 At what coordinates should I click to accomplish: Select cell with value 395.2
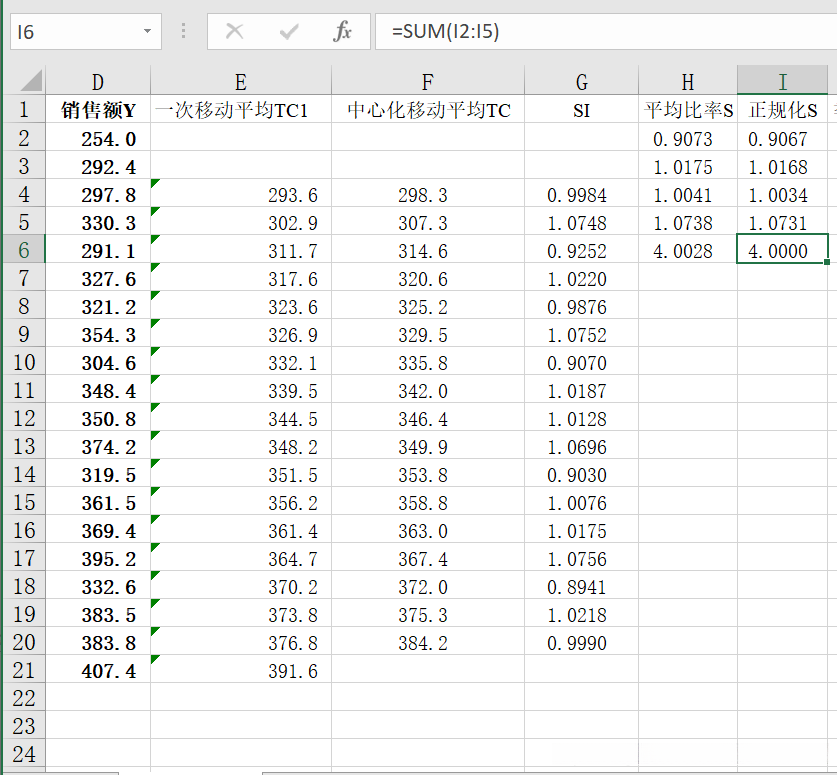[98, 559]
